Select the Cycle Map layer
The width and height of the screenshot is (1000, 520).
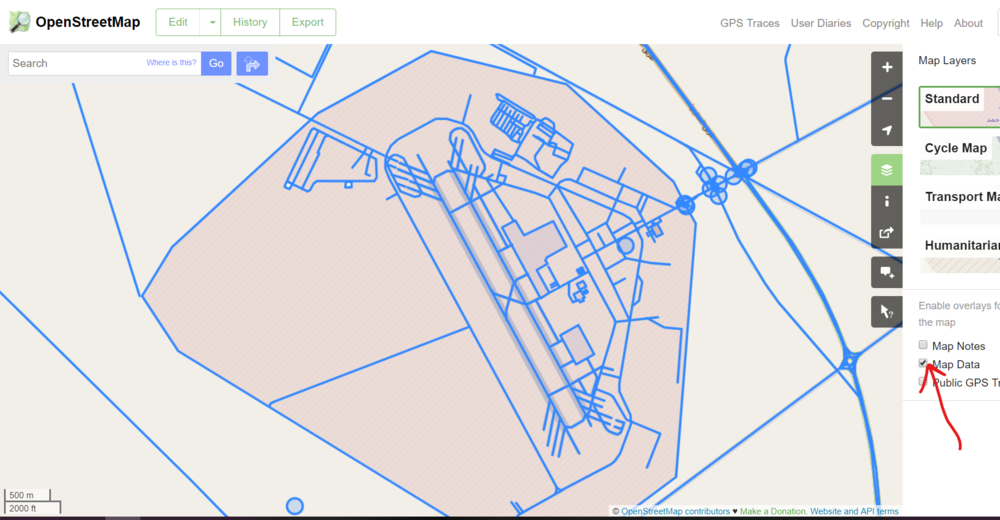[x=959, y=156]
